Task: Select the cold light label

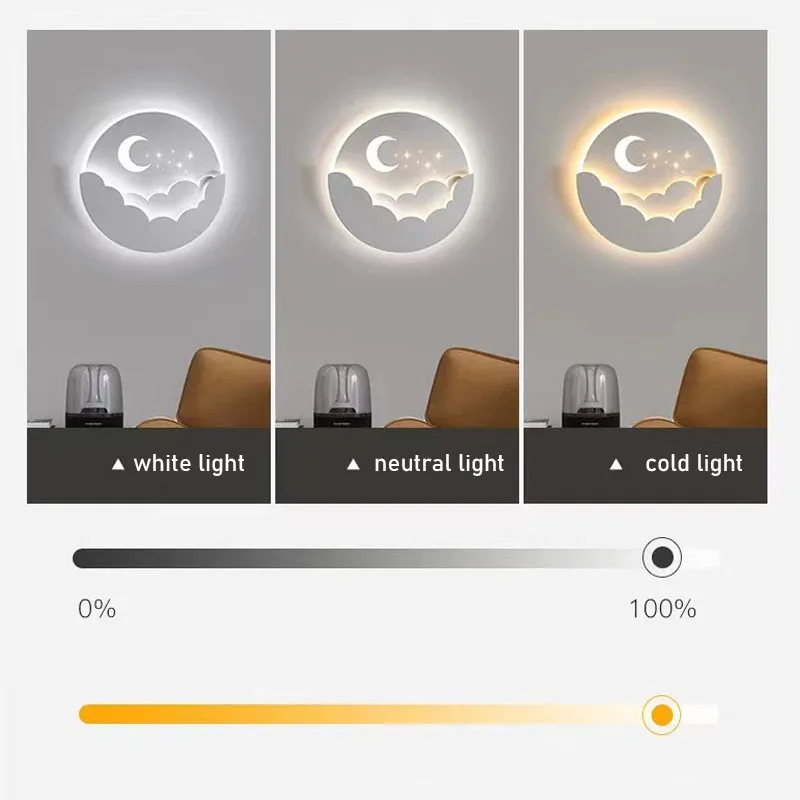Action: tap(693, 463)
